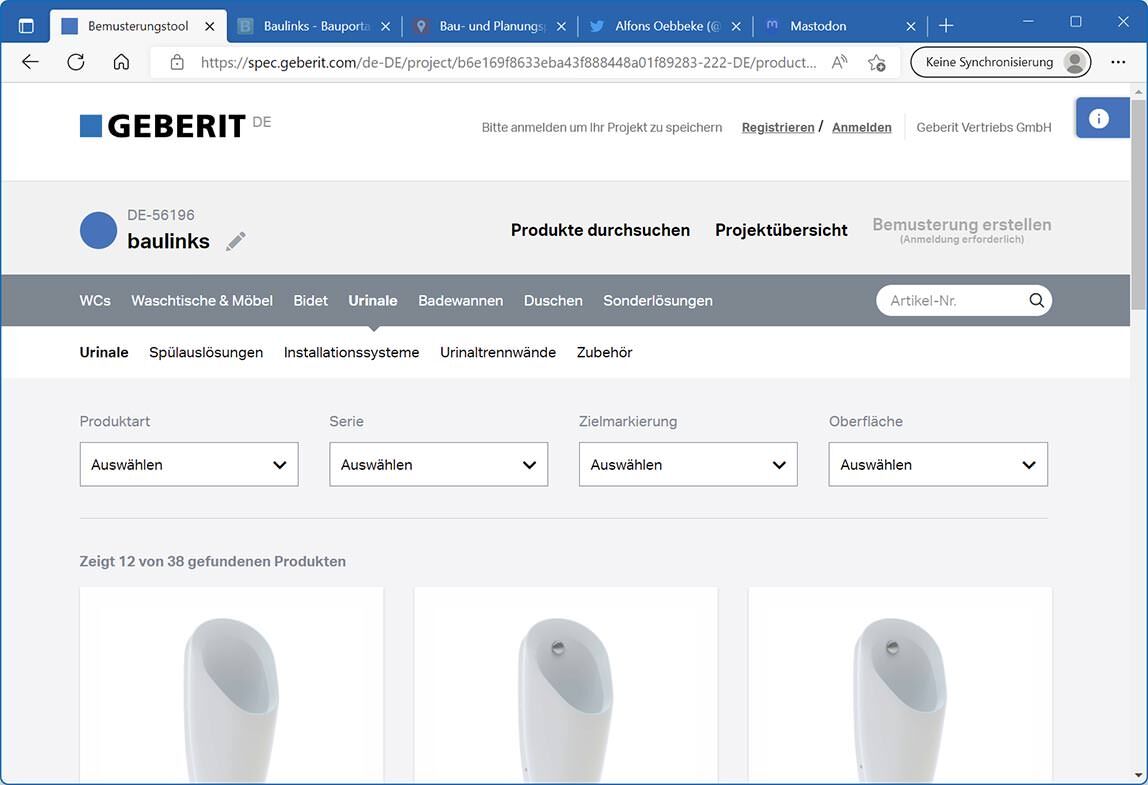Image resolution: width=1148 pixels, height=785 pixels.
Task: Select the Duschen category
Action: (x=554, y=300)
